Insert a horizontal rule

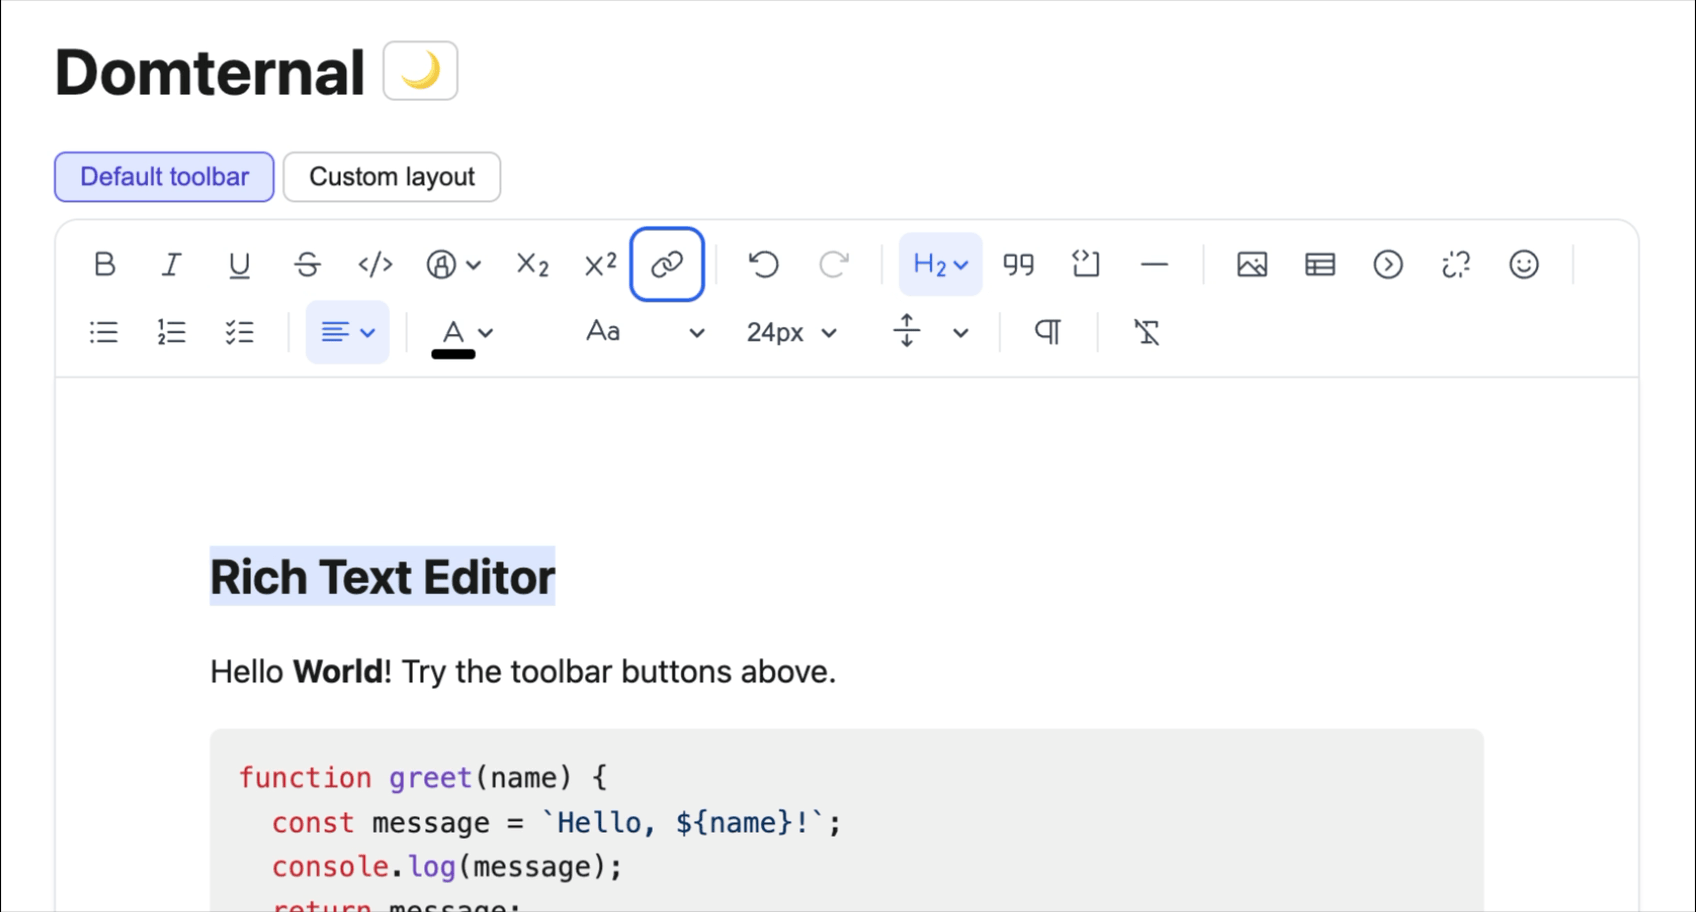[x=1155, y=264]
